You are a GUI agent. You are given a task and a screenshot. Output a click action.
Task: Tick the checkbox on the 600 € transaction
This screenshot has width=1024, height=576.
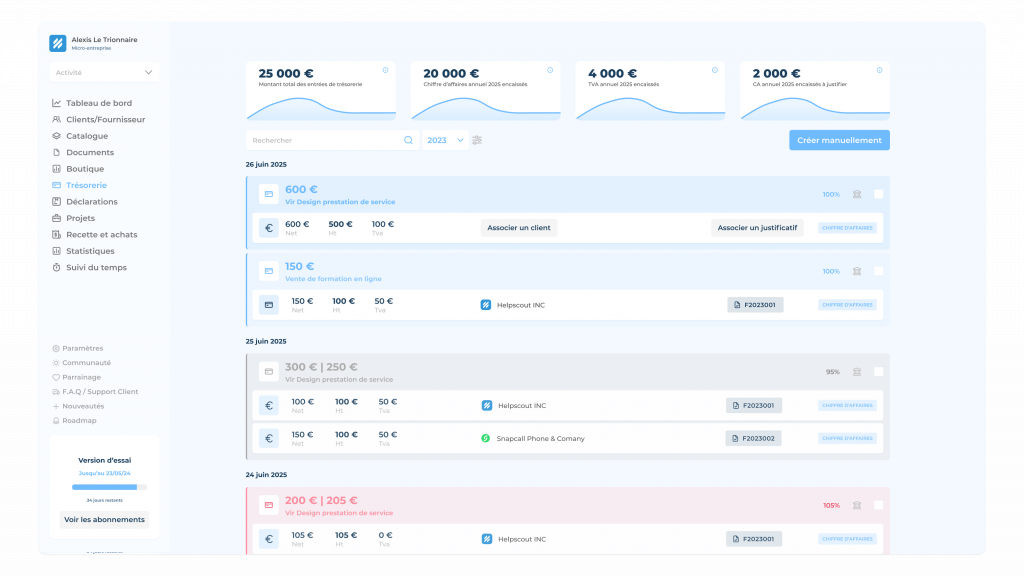pyautogui.click(x=878, y=195)
